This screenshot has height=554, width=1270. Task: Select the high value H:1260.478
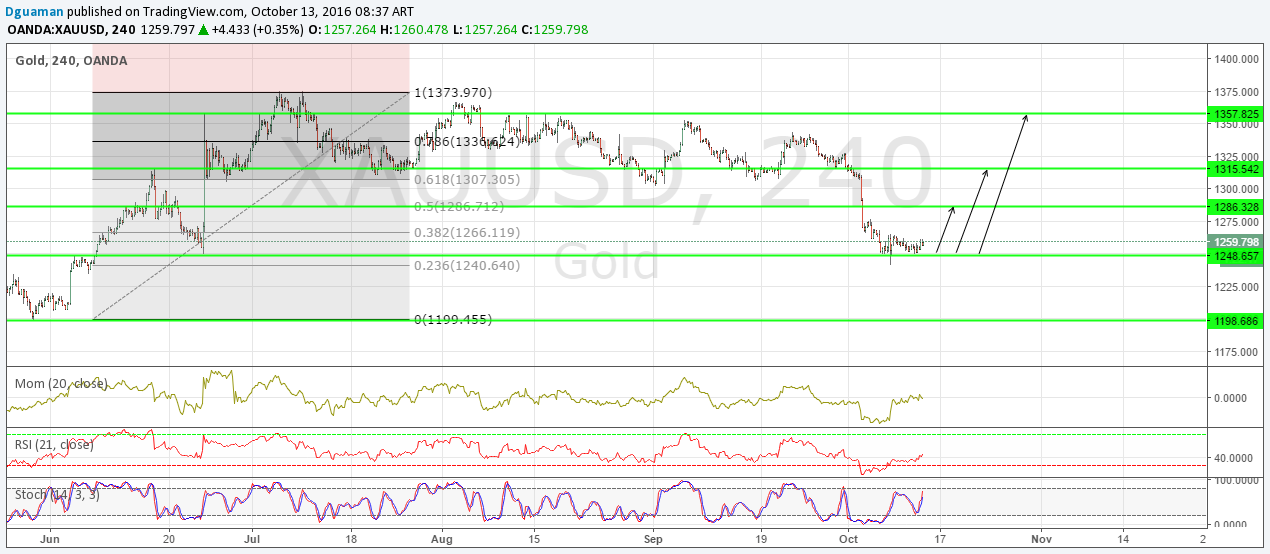point(415,30)
